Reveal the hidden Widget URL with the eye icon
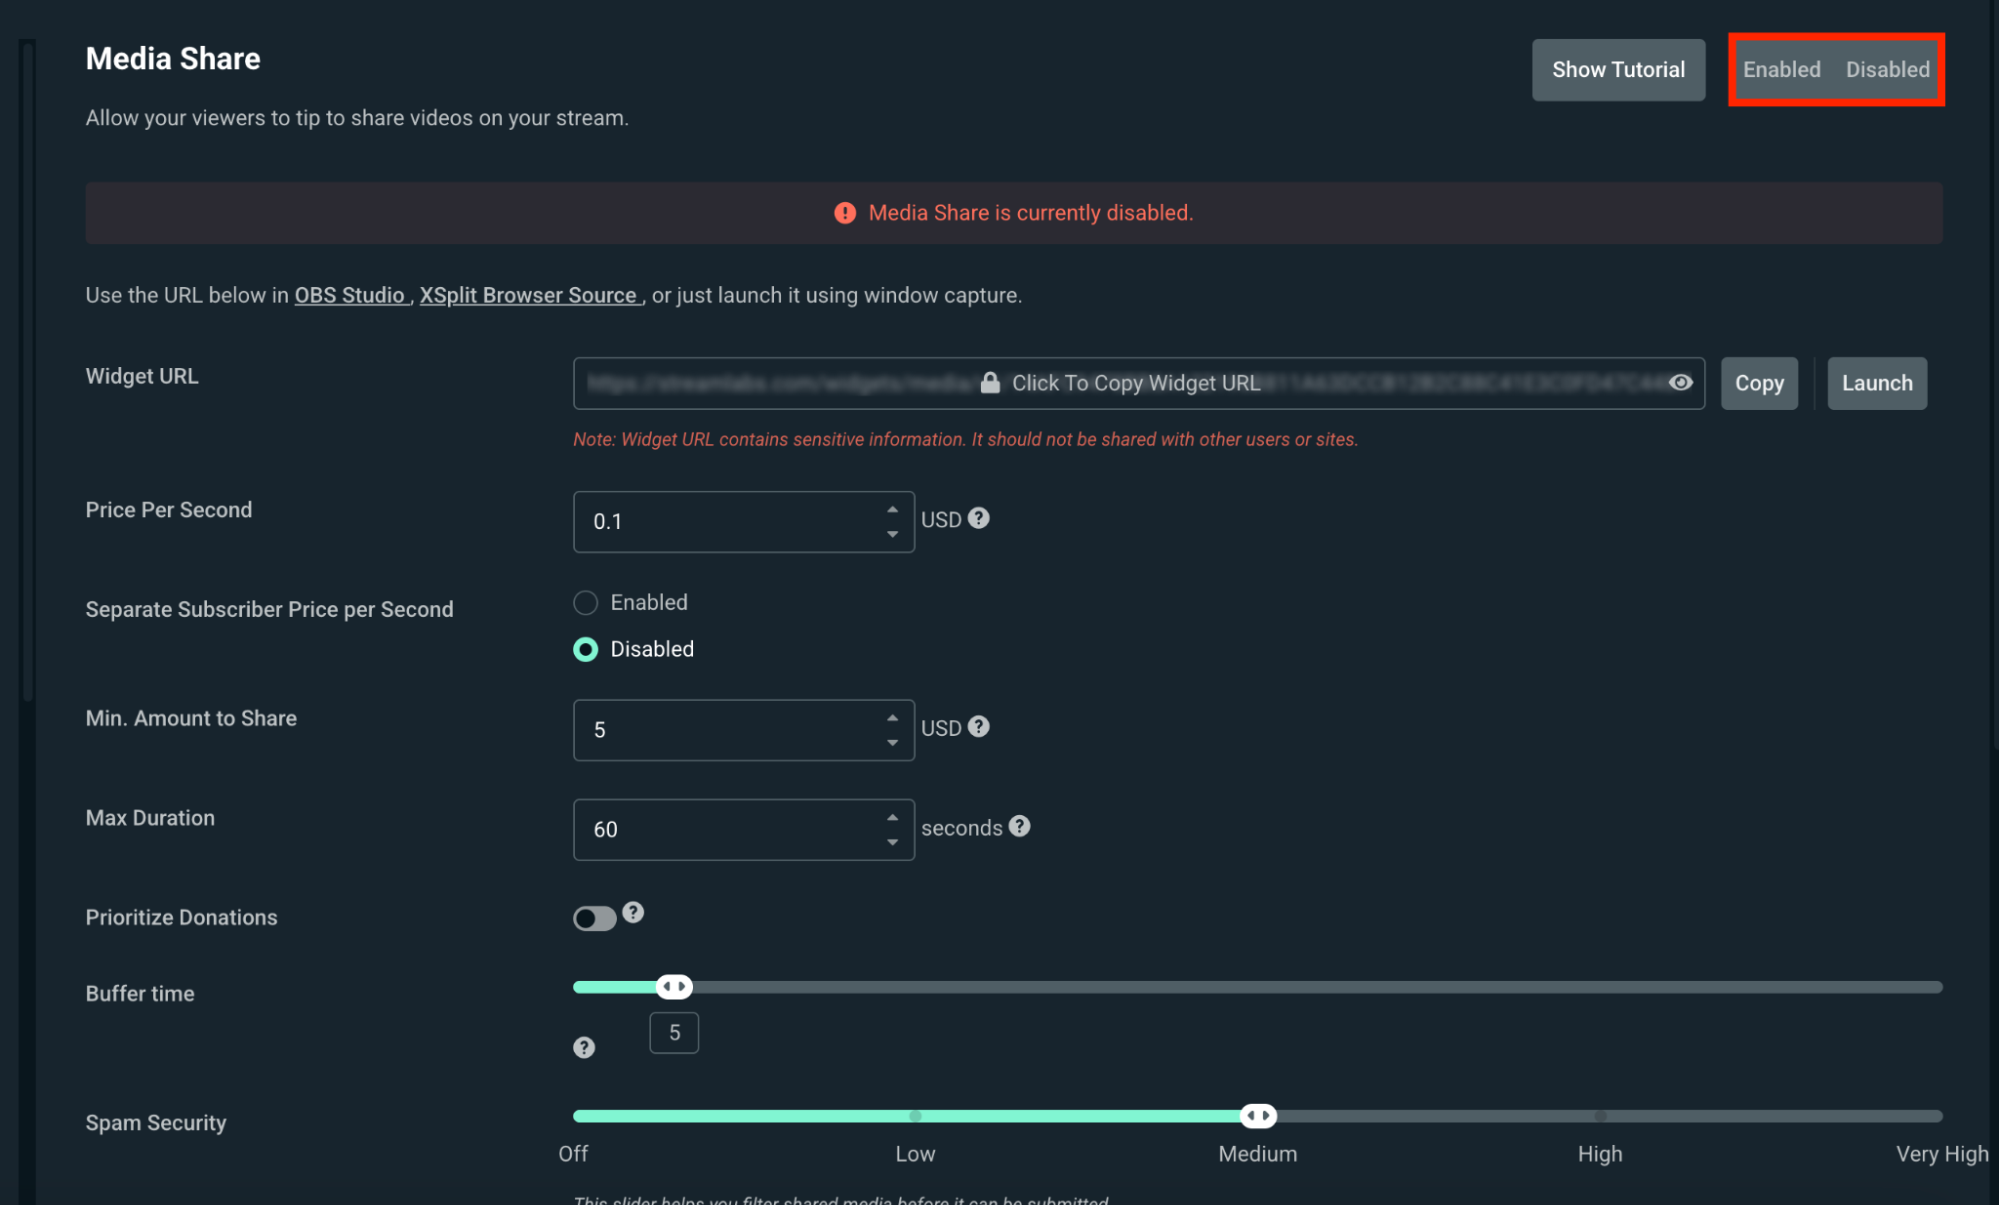Image resolution: width=1999 pixels, height=1206 pixels. [x=1679, y=383]
